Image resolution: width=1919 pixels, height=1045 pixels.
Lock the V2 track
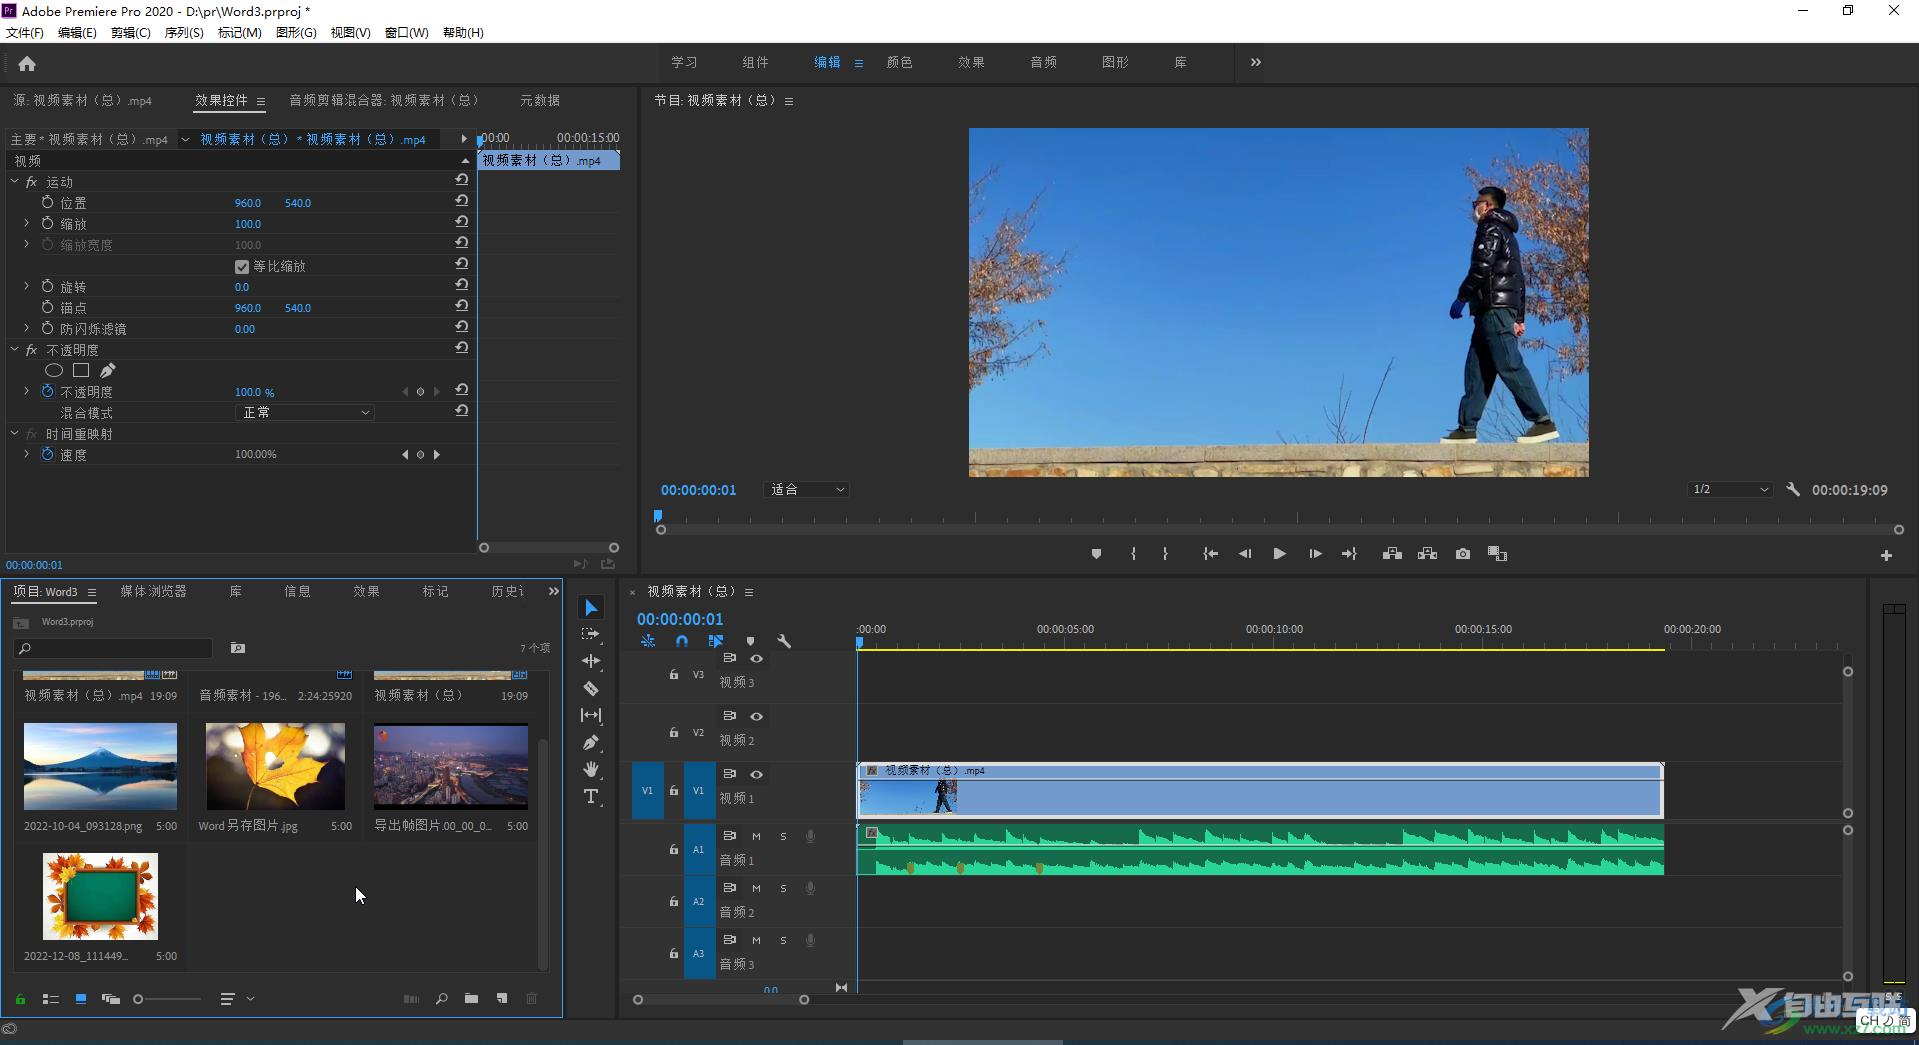673,733
